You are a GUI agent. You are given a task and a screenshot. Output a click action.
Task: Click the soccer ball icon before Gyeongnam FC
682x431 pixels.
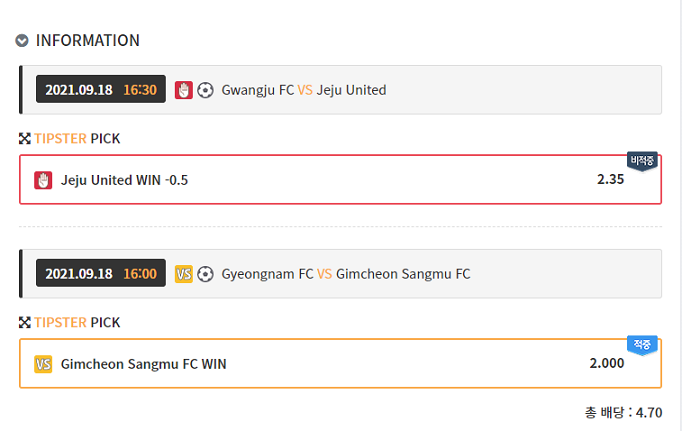pos(206,274)
